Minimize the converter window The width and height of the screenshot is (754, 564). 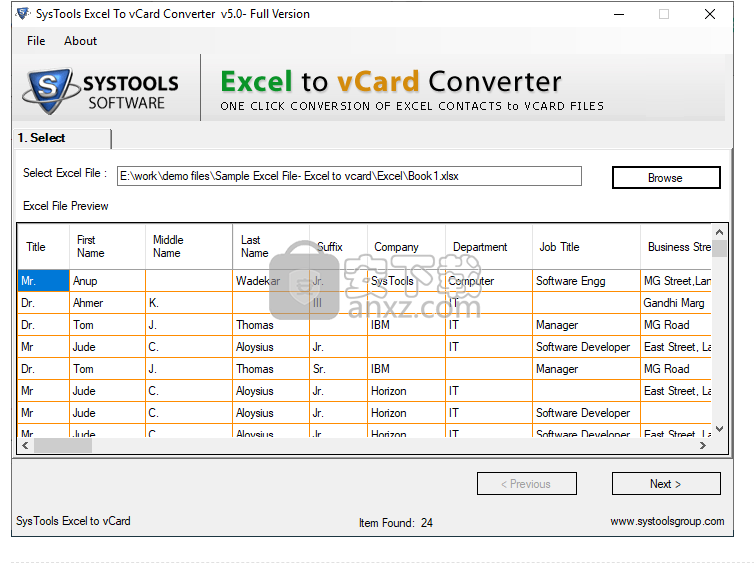[619, 14]
